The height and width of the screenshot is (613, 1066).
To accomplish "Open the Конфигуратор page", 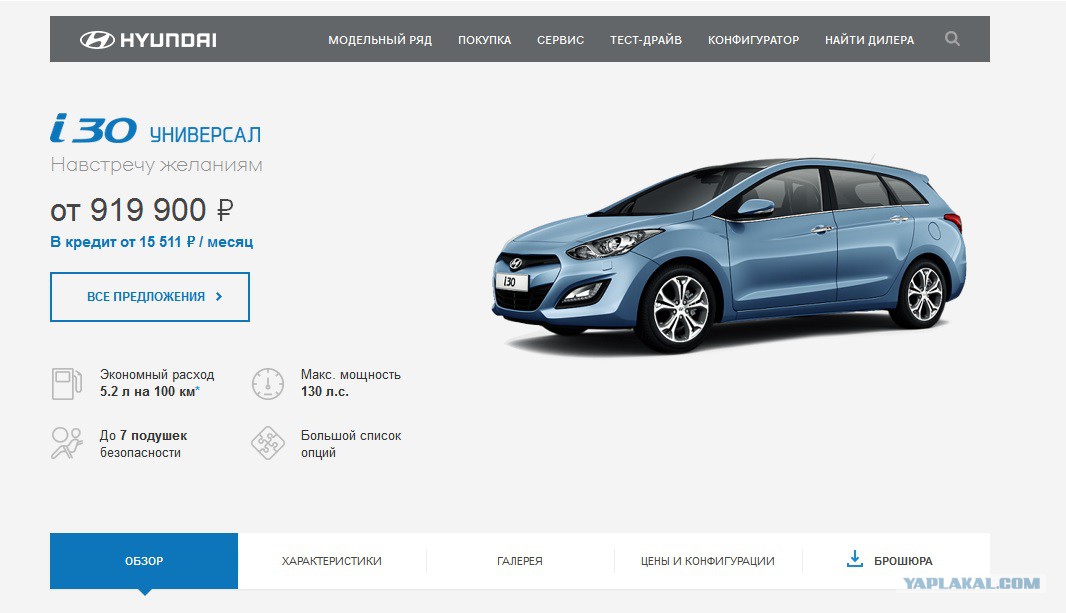I will pos(753,40).
